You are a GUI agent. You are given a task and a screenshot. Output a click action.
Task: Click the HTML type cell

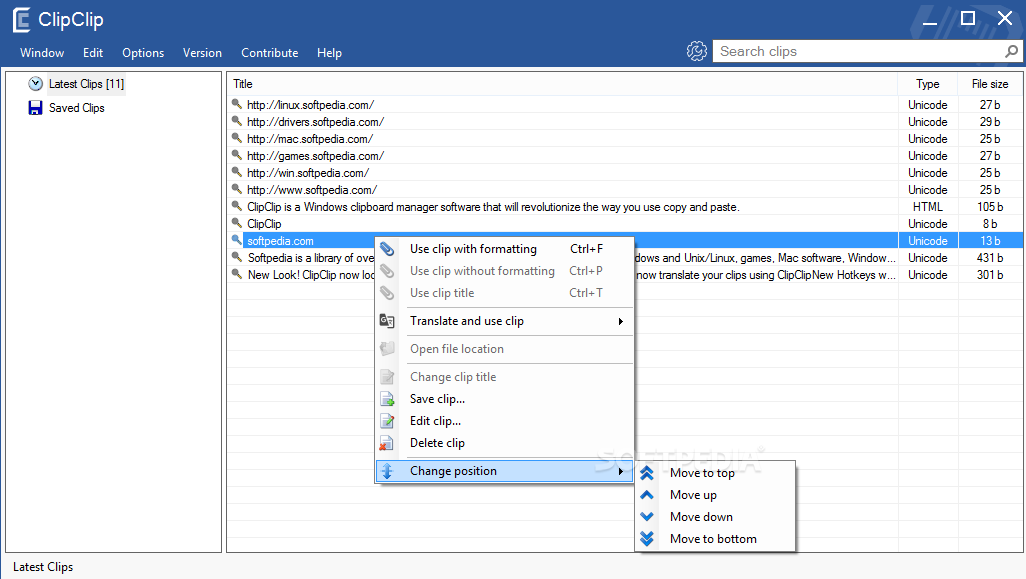tap(928, 207)
